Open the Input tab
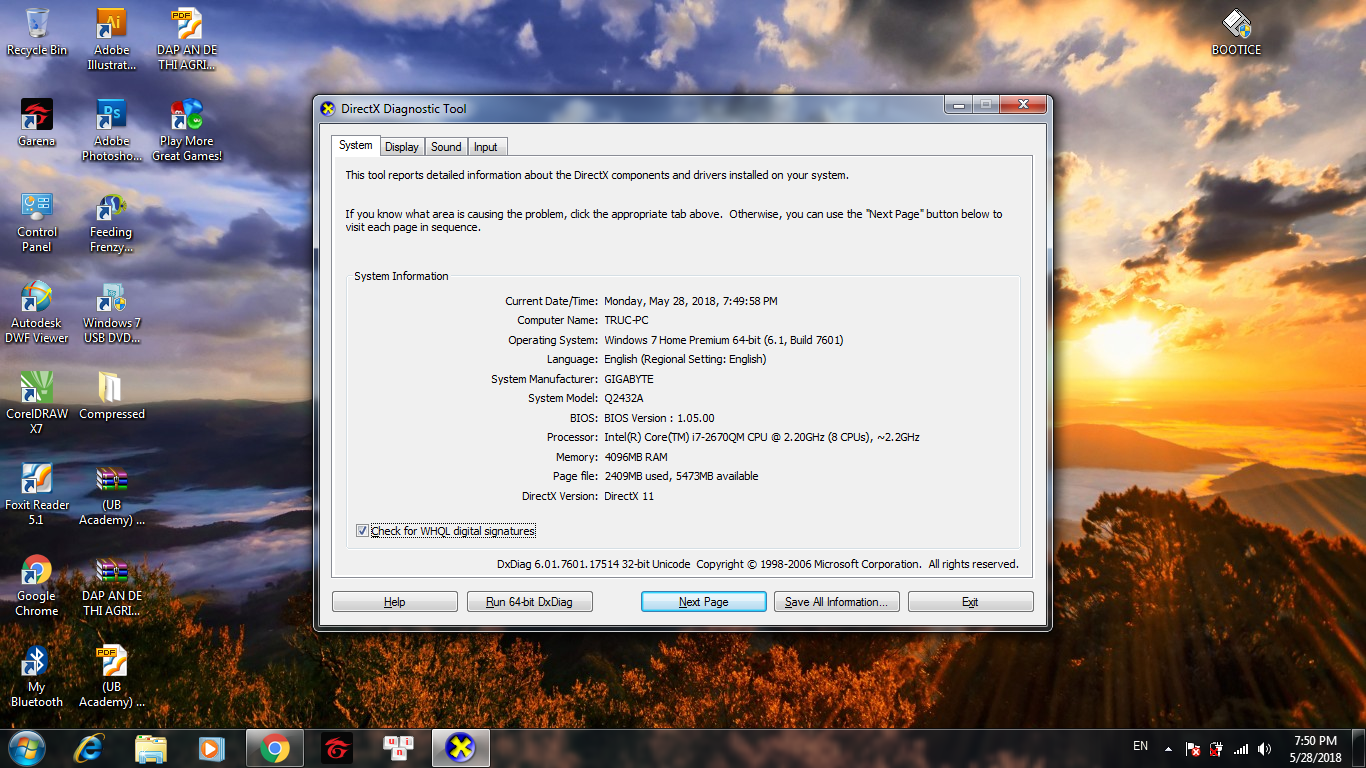 coord(486,147)
